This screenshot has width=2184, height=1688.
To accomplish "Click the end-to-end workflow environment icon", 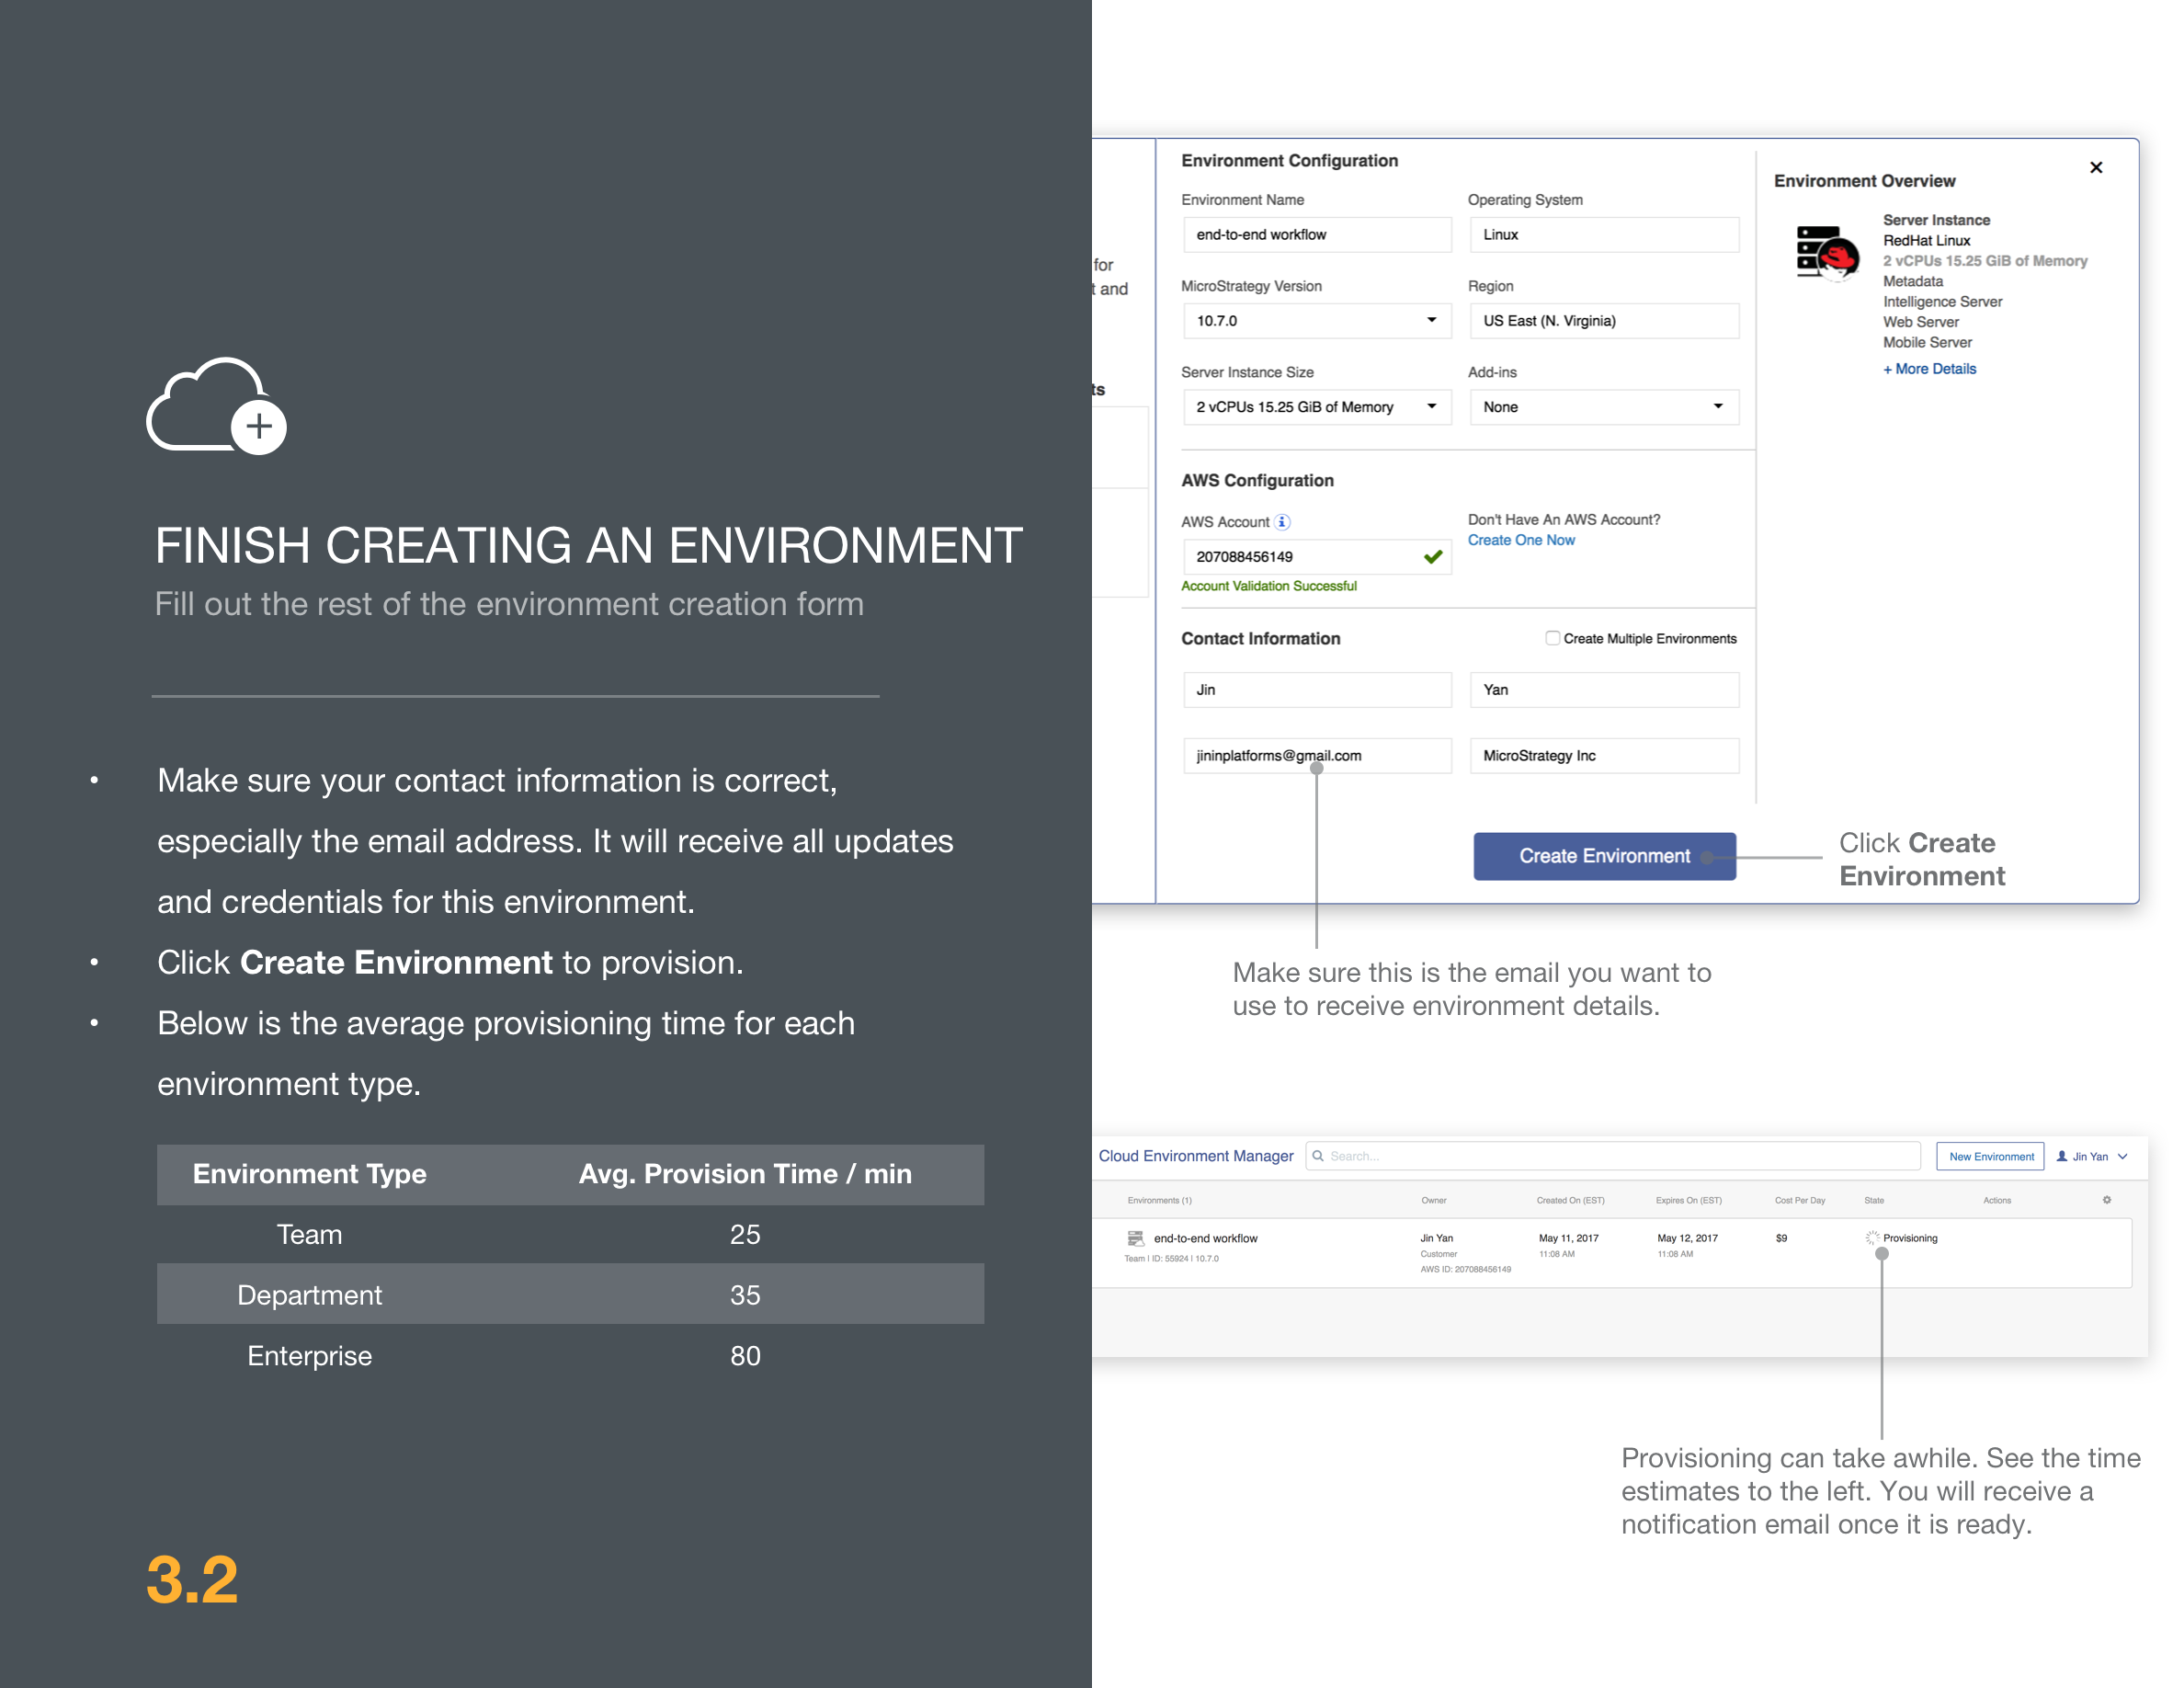I will point(1136,1238).
